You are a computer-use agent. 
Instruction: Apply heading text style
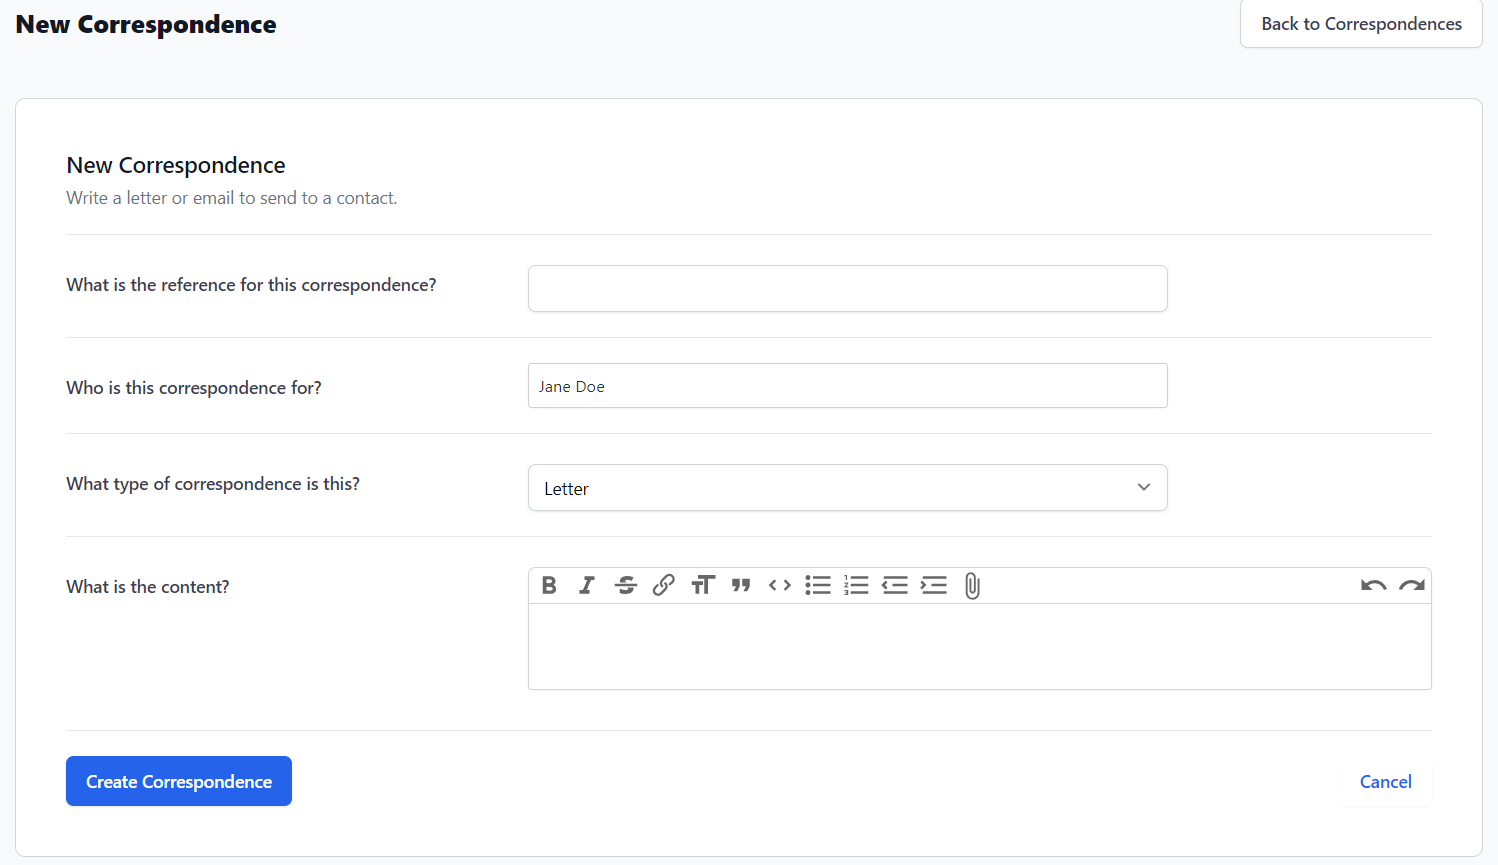(x=703, y=585)
